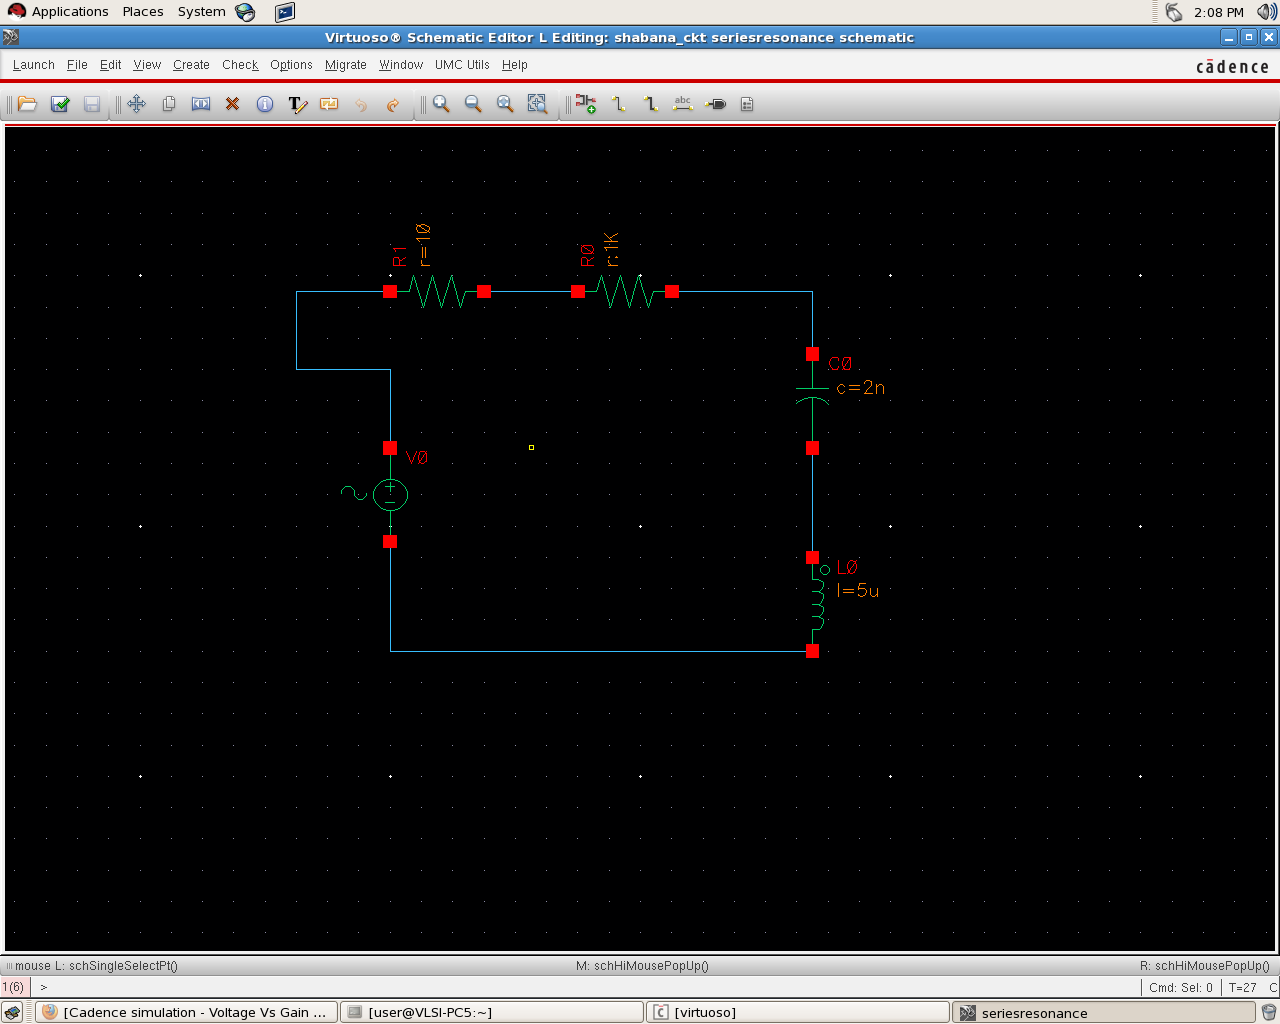Open the View menu
This screenshot has height=1024, width=1280.
pyautogui.click(x=147, y=65)
